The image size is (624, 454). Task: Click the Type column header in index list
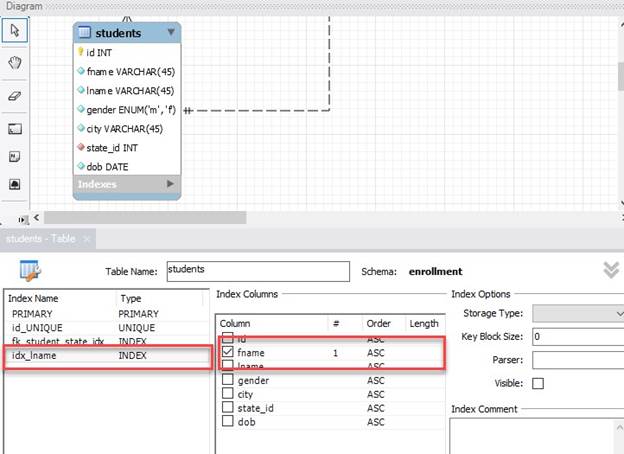point(131,298)
